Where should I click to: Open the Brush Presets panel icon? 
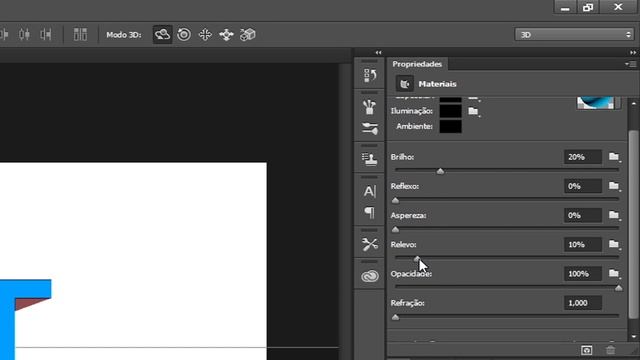click(x=369, y=107)
